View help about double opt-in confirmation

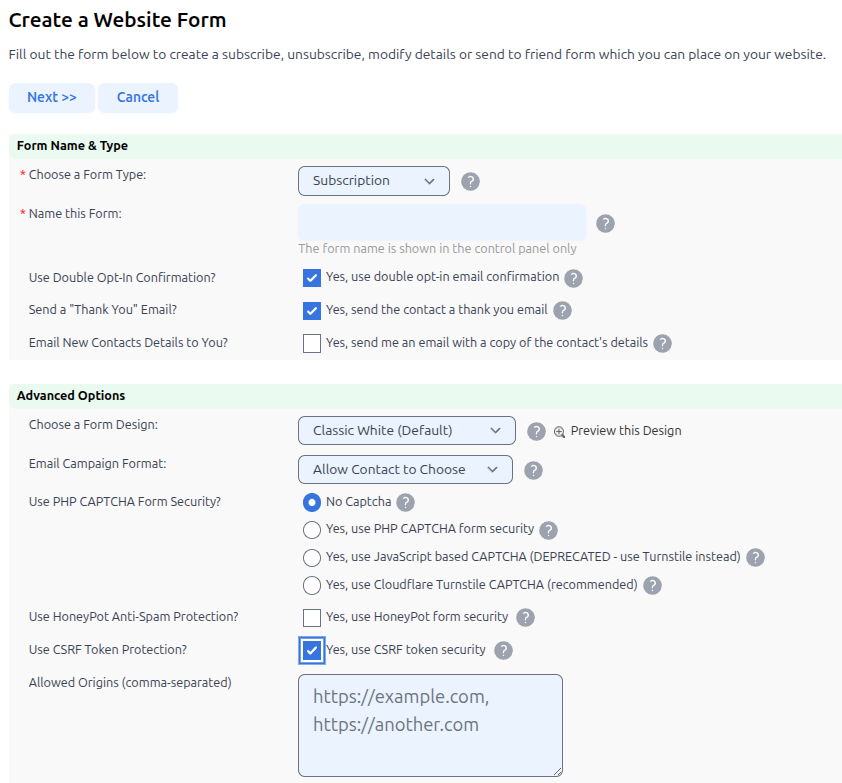pos(573,278)
